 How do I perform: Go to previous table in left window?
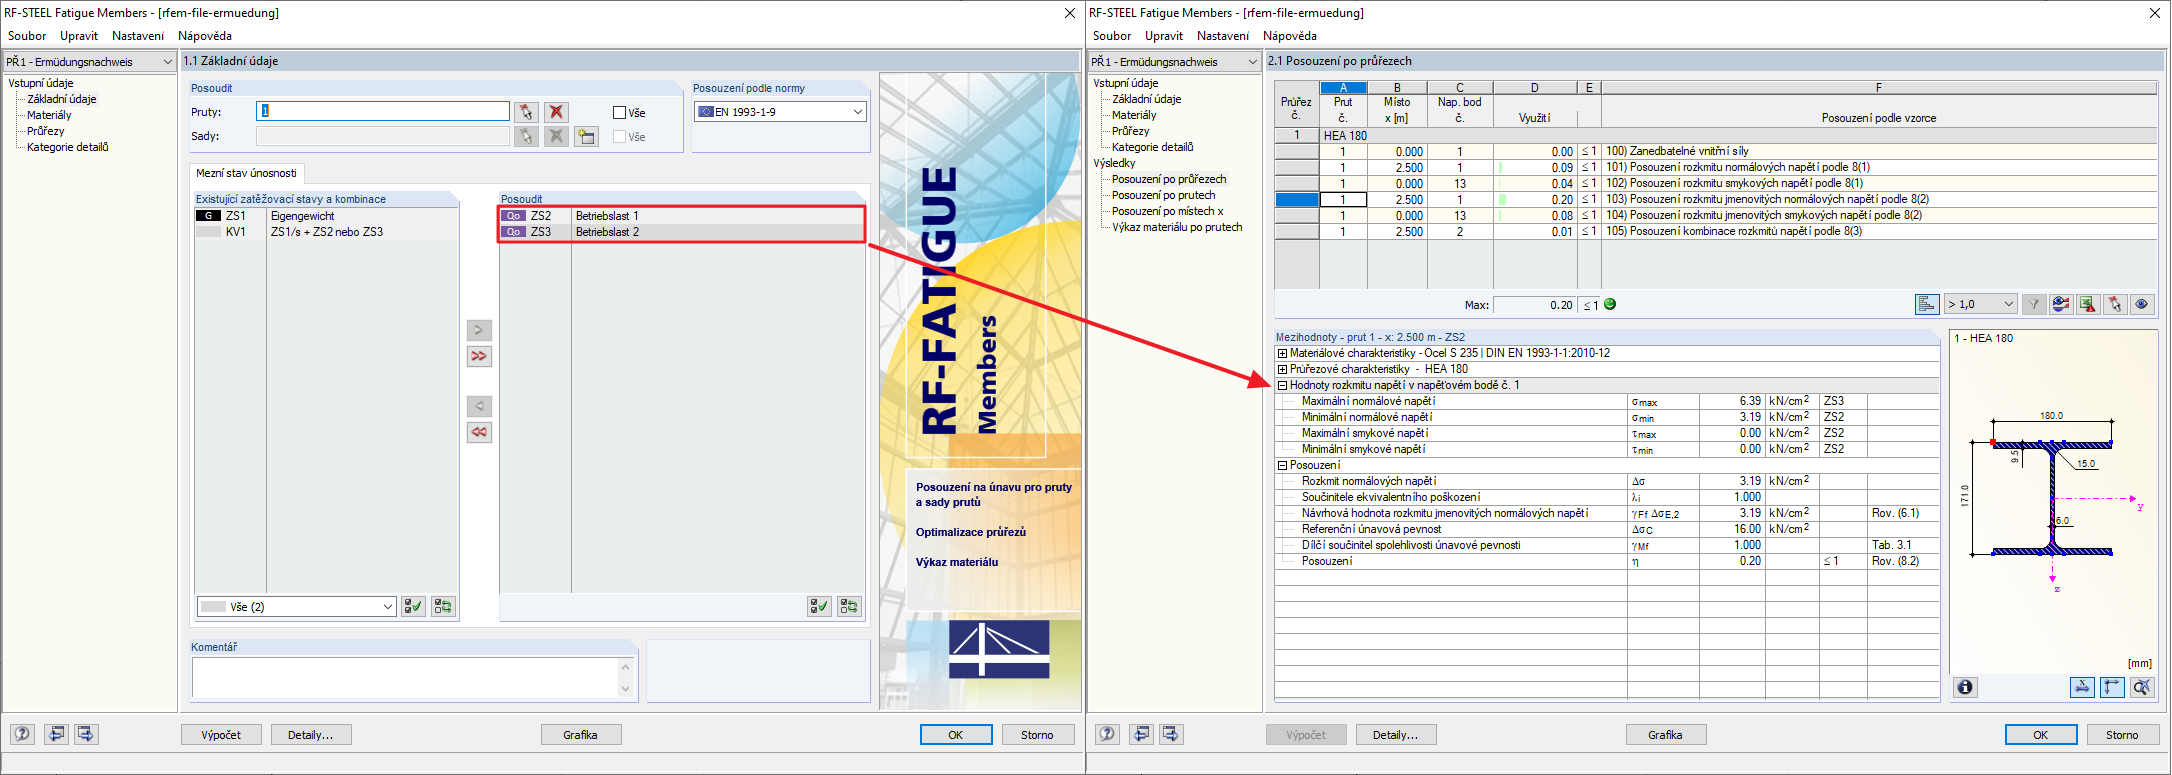point(57,734)
